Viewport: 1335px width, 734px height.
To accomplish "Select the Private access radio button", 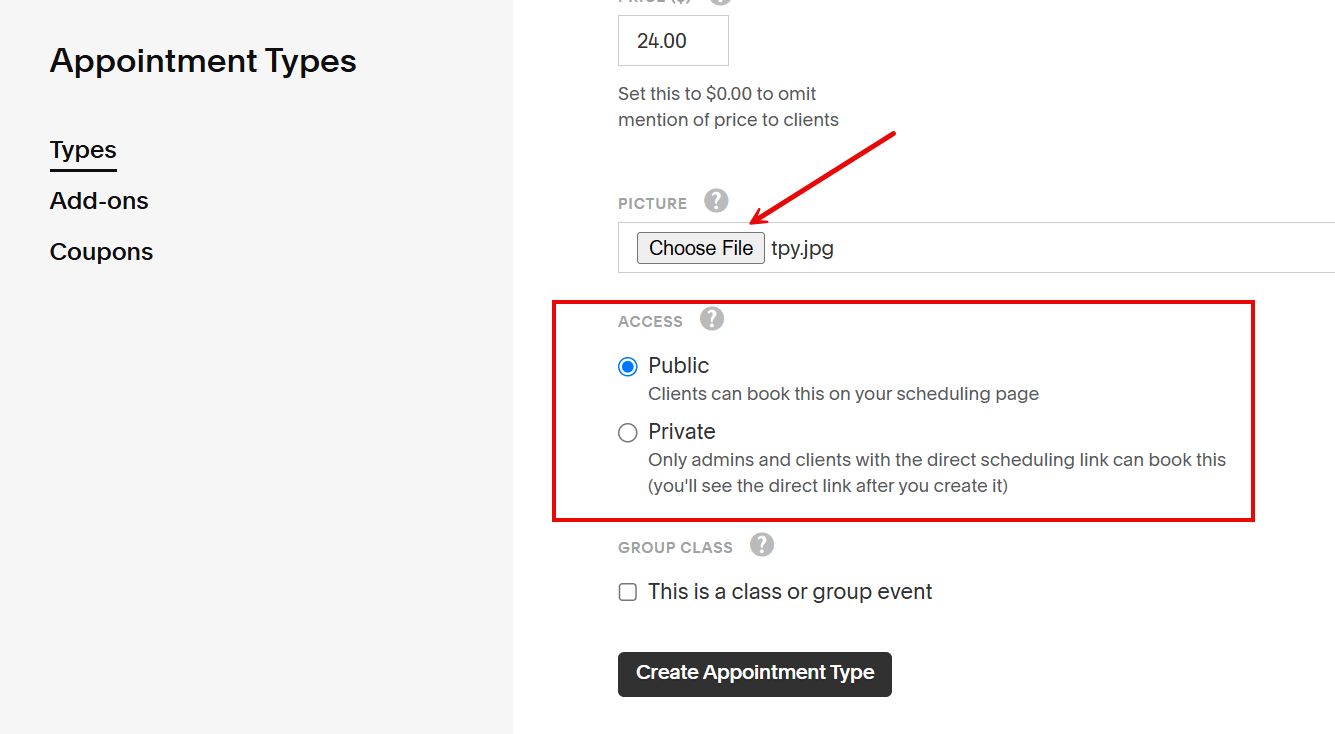I will (627, 432).
